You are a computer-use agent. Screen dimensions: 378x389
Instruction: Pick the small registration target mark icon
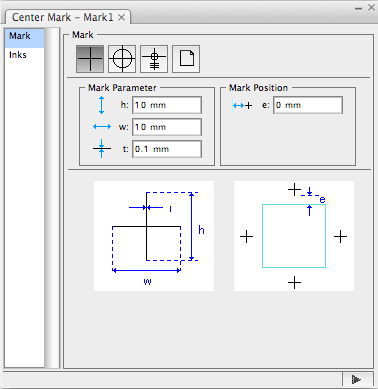pos(154,59)
